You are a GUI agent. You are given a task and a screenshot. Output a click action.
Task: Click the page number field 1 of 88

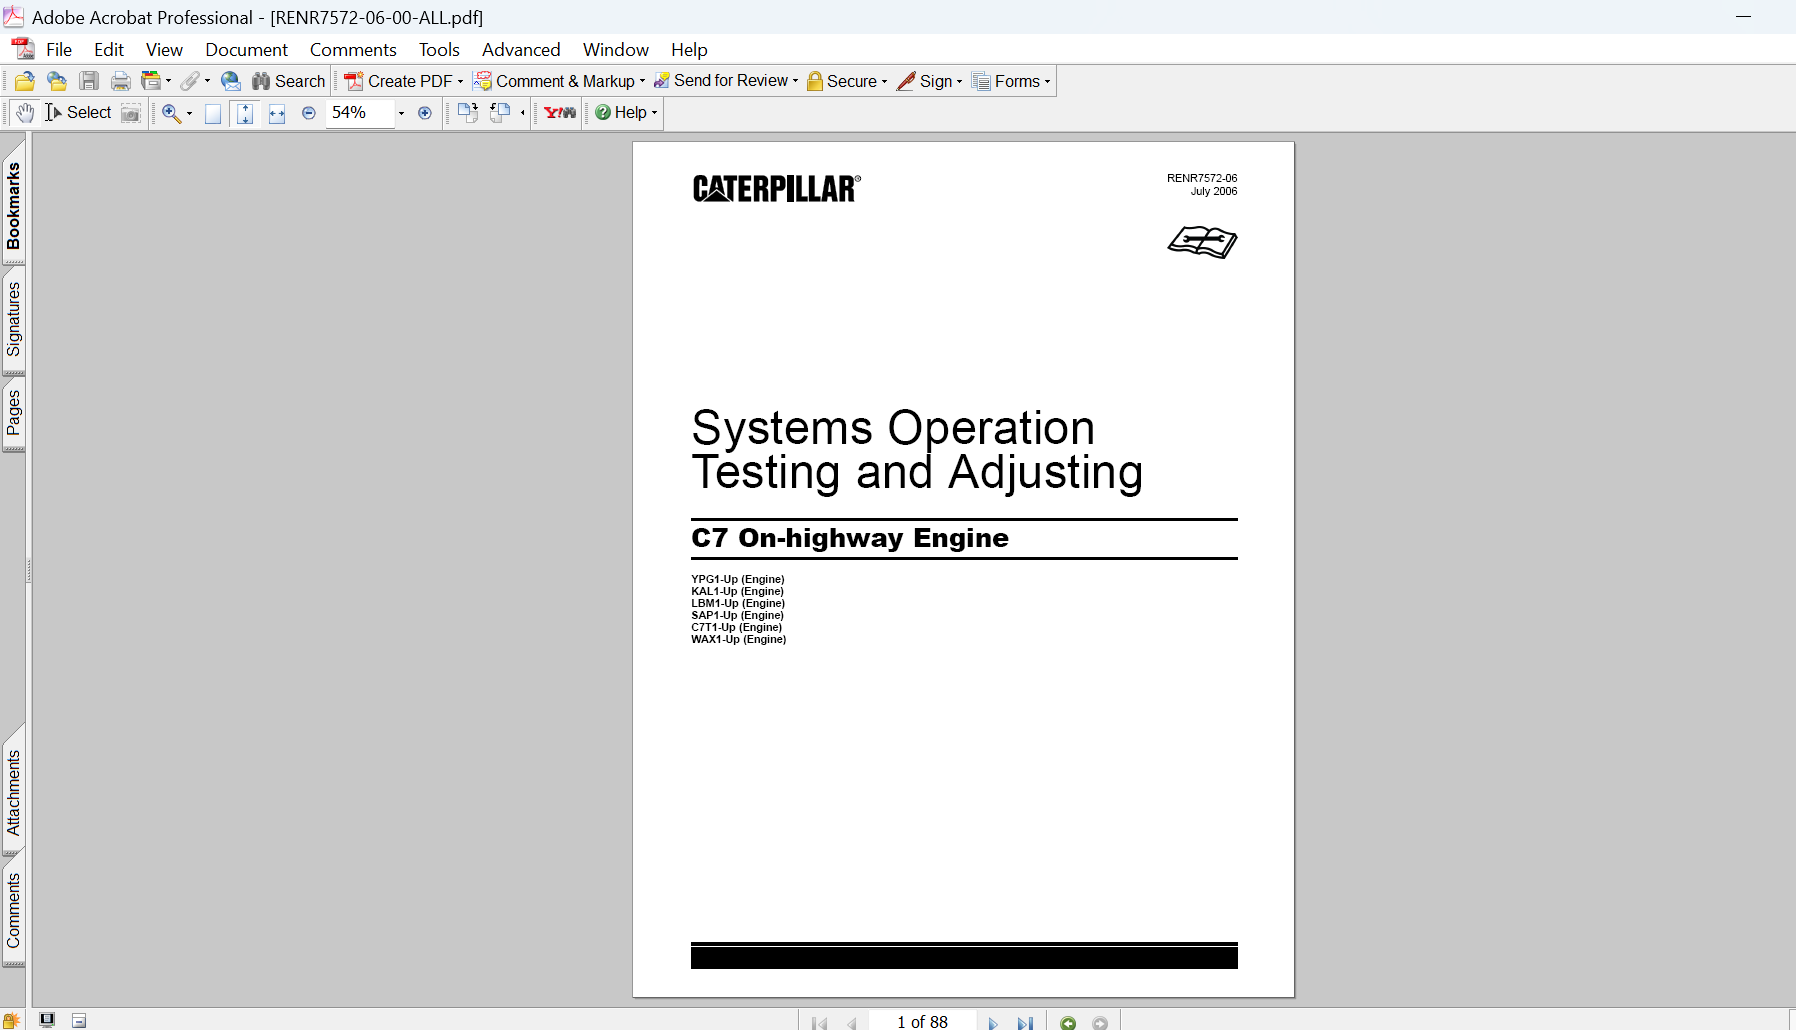(922, 1022)
